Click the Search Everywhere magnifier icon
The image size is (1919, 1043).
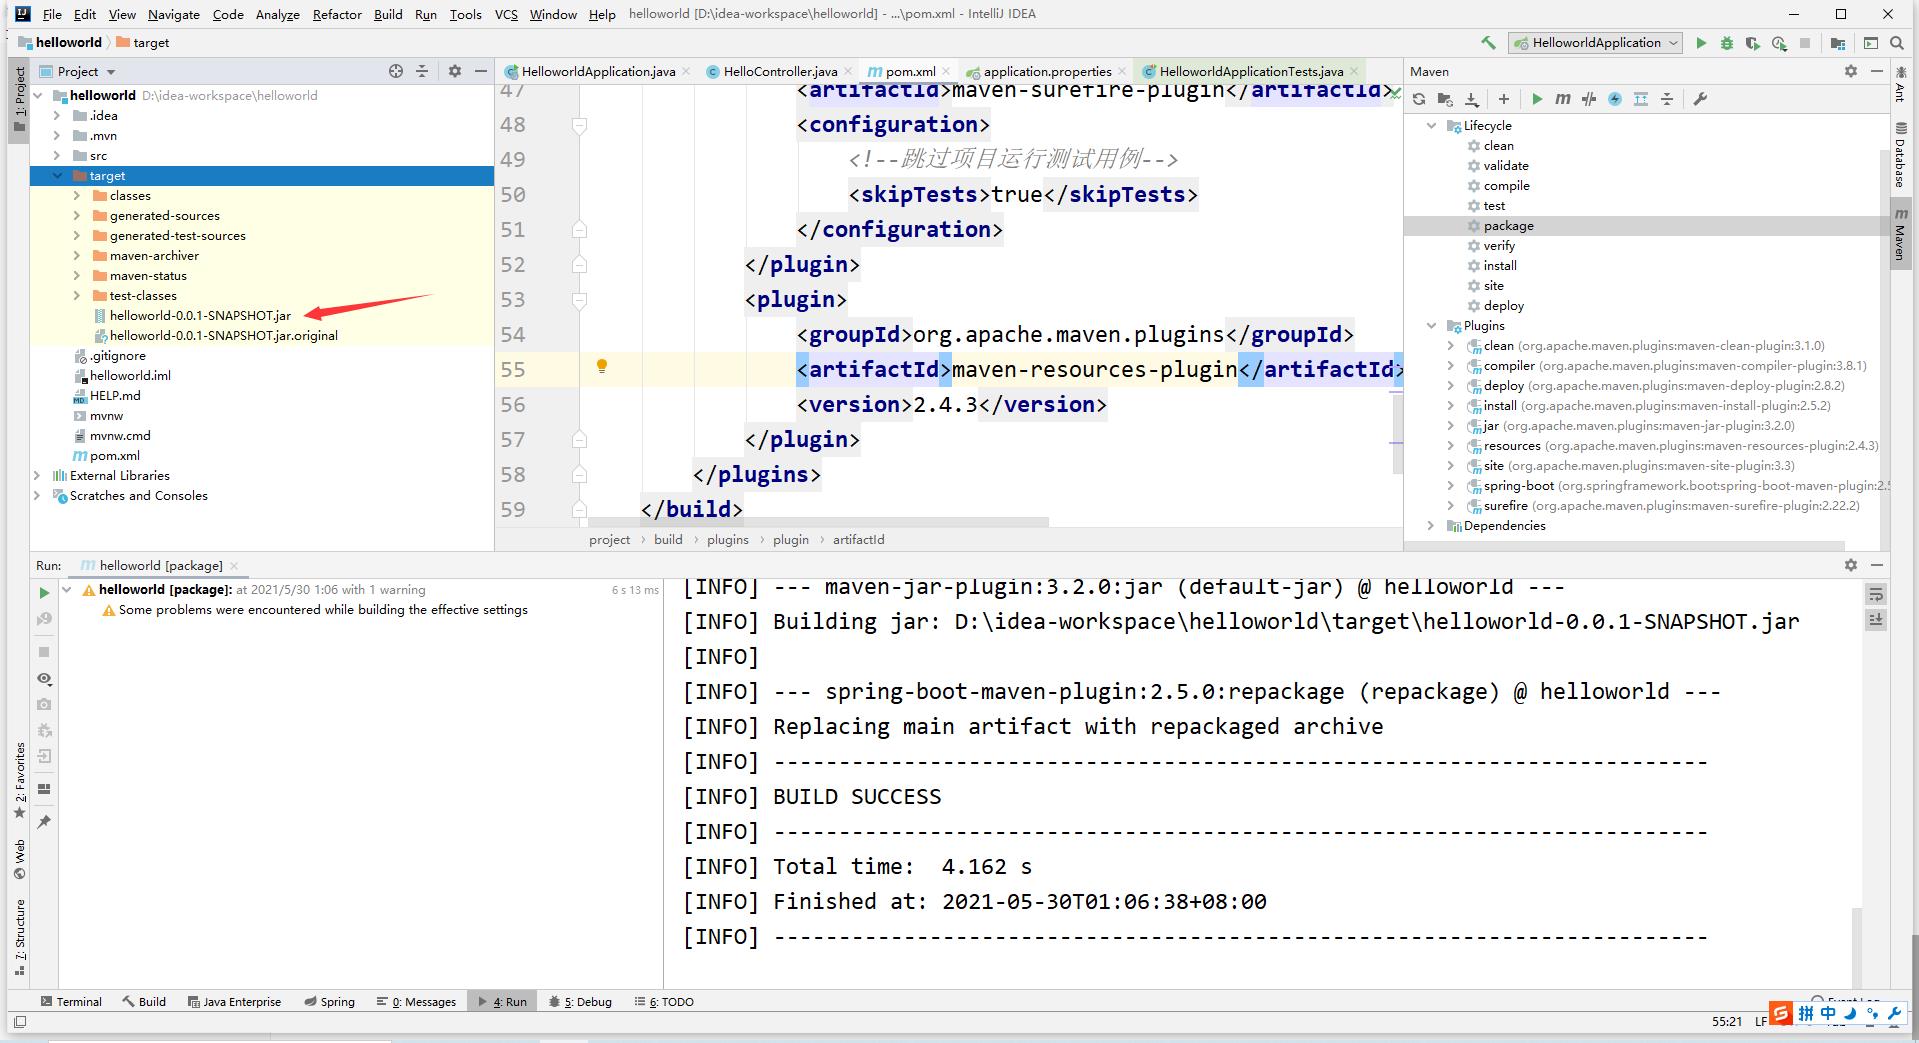1897,43
